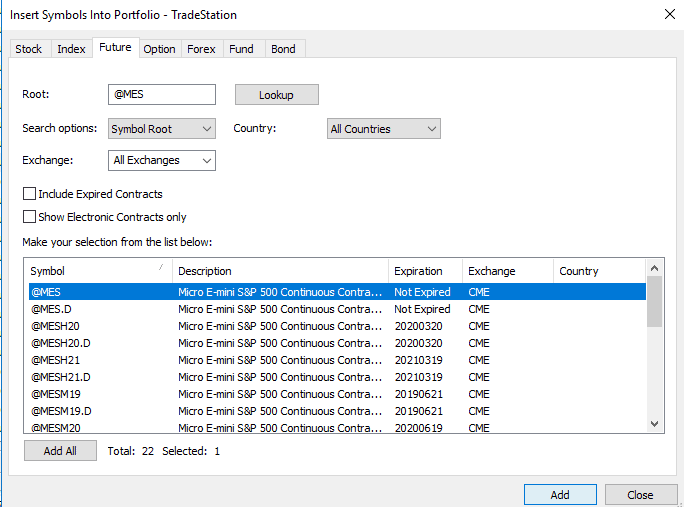
Task: Close the Insert Symbols dialog with X
Action: coord(670,14)
